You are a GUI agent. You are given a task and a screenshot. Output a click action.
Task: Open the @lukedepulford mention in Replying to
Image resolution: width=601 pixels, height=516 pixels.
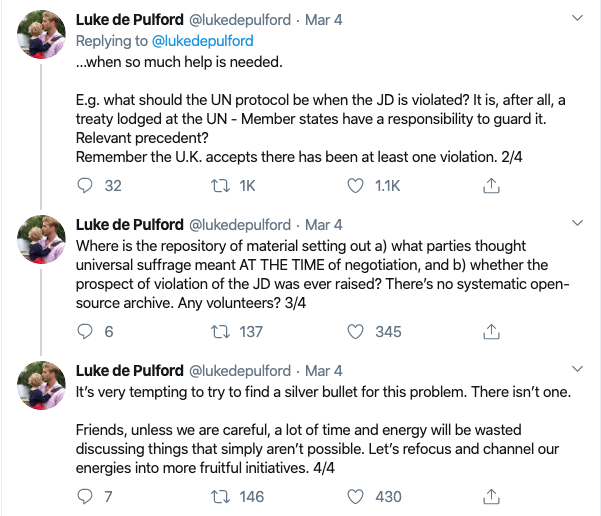pyautogui.click(x=203, y=41)
